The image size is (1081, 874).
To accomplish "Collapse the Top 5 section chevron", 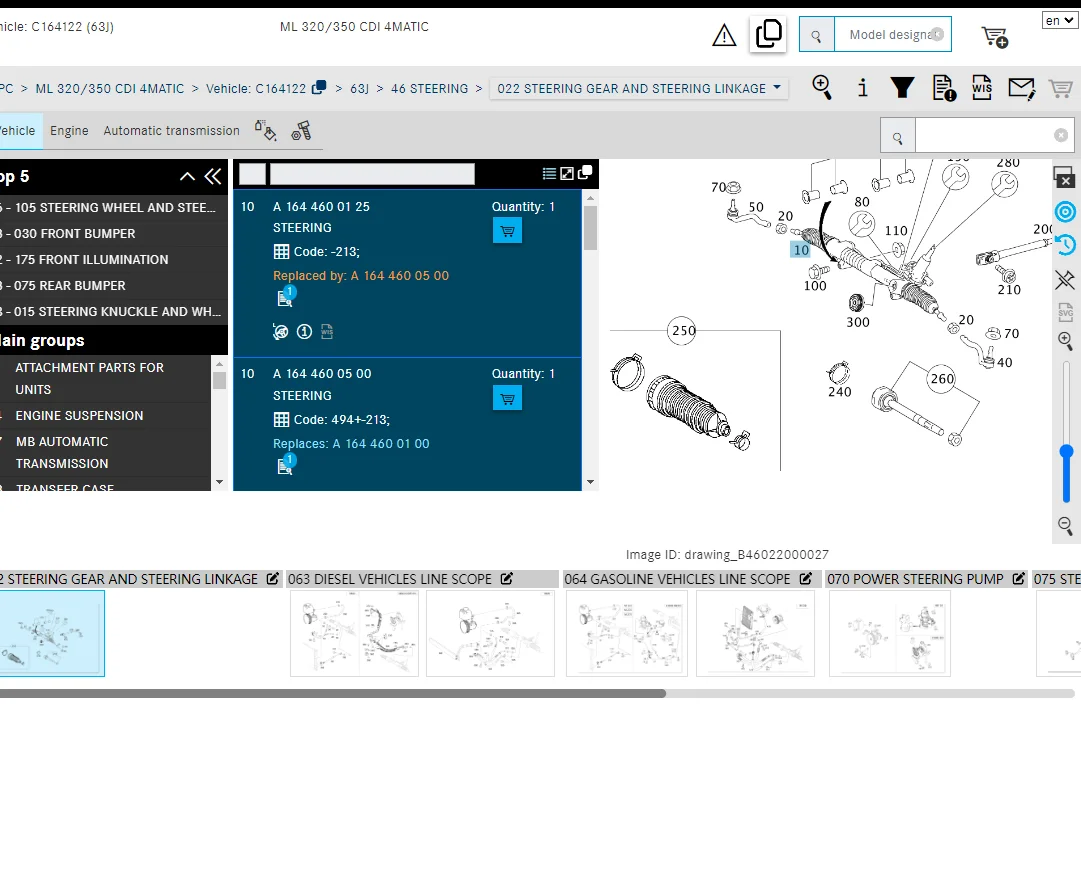I will point(187,177).
